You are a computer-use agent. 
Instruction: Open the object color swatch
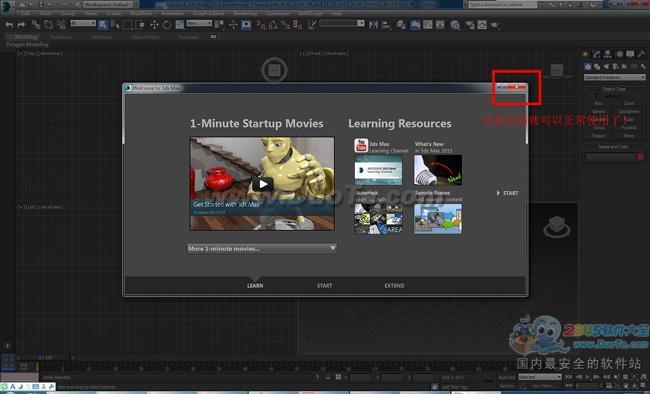pos(640,156)
